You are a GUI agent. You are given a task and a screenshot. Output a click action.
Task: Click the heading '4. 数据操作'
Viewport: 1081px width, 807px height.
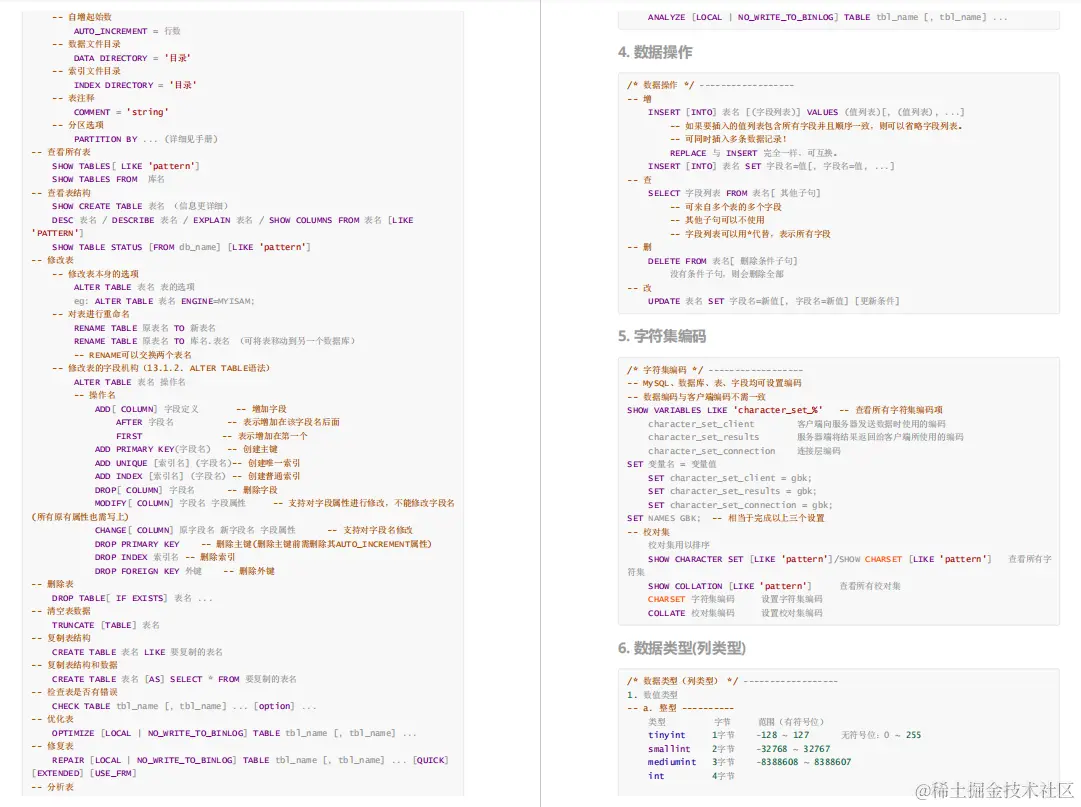(655, 52)
